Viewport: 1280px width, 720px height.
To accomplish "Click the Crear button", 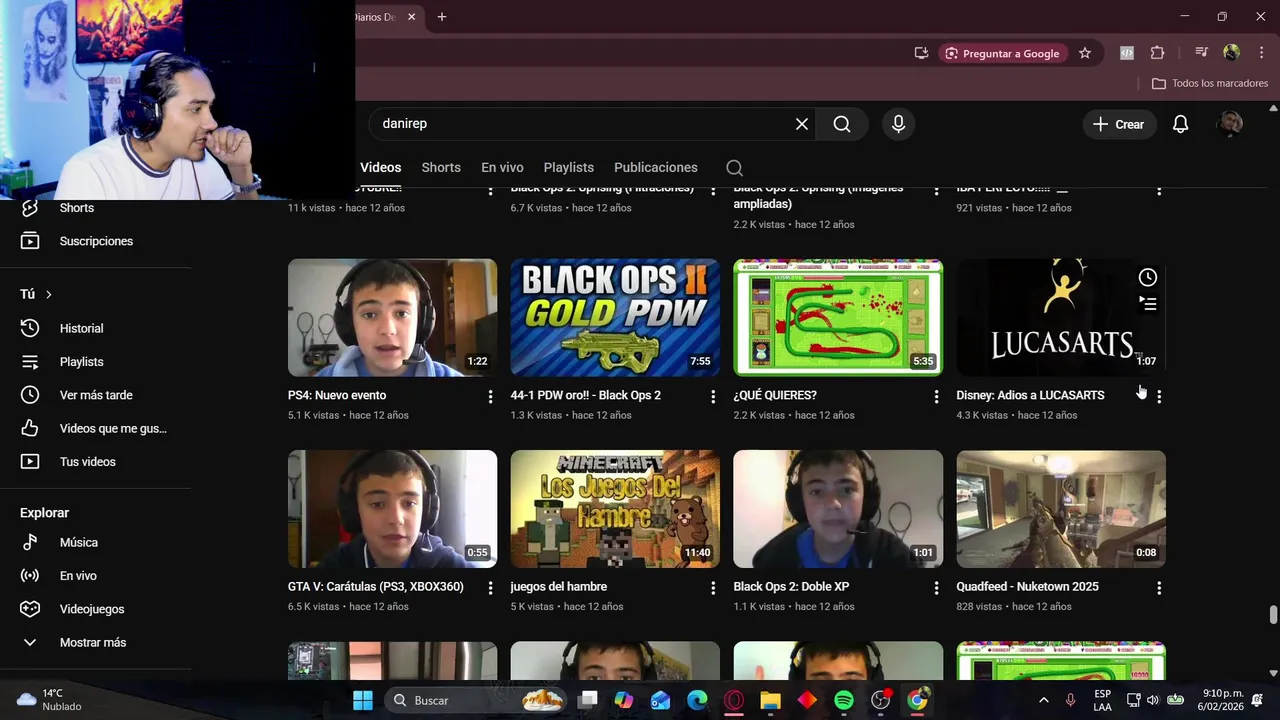I will 1118,124.
